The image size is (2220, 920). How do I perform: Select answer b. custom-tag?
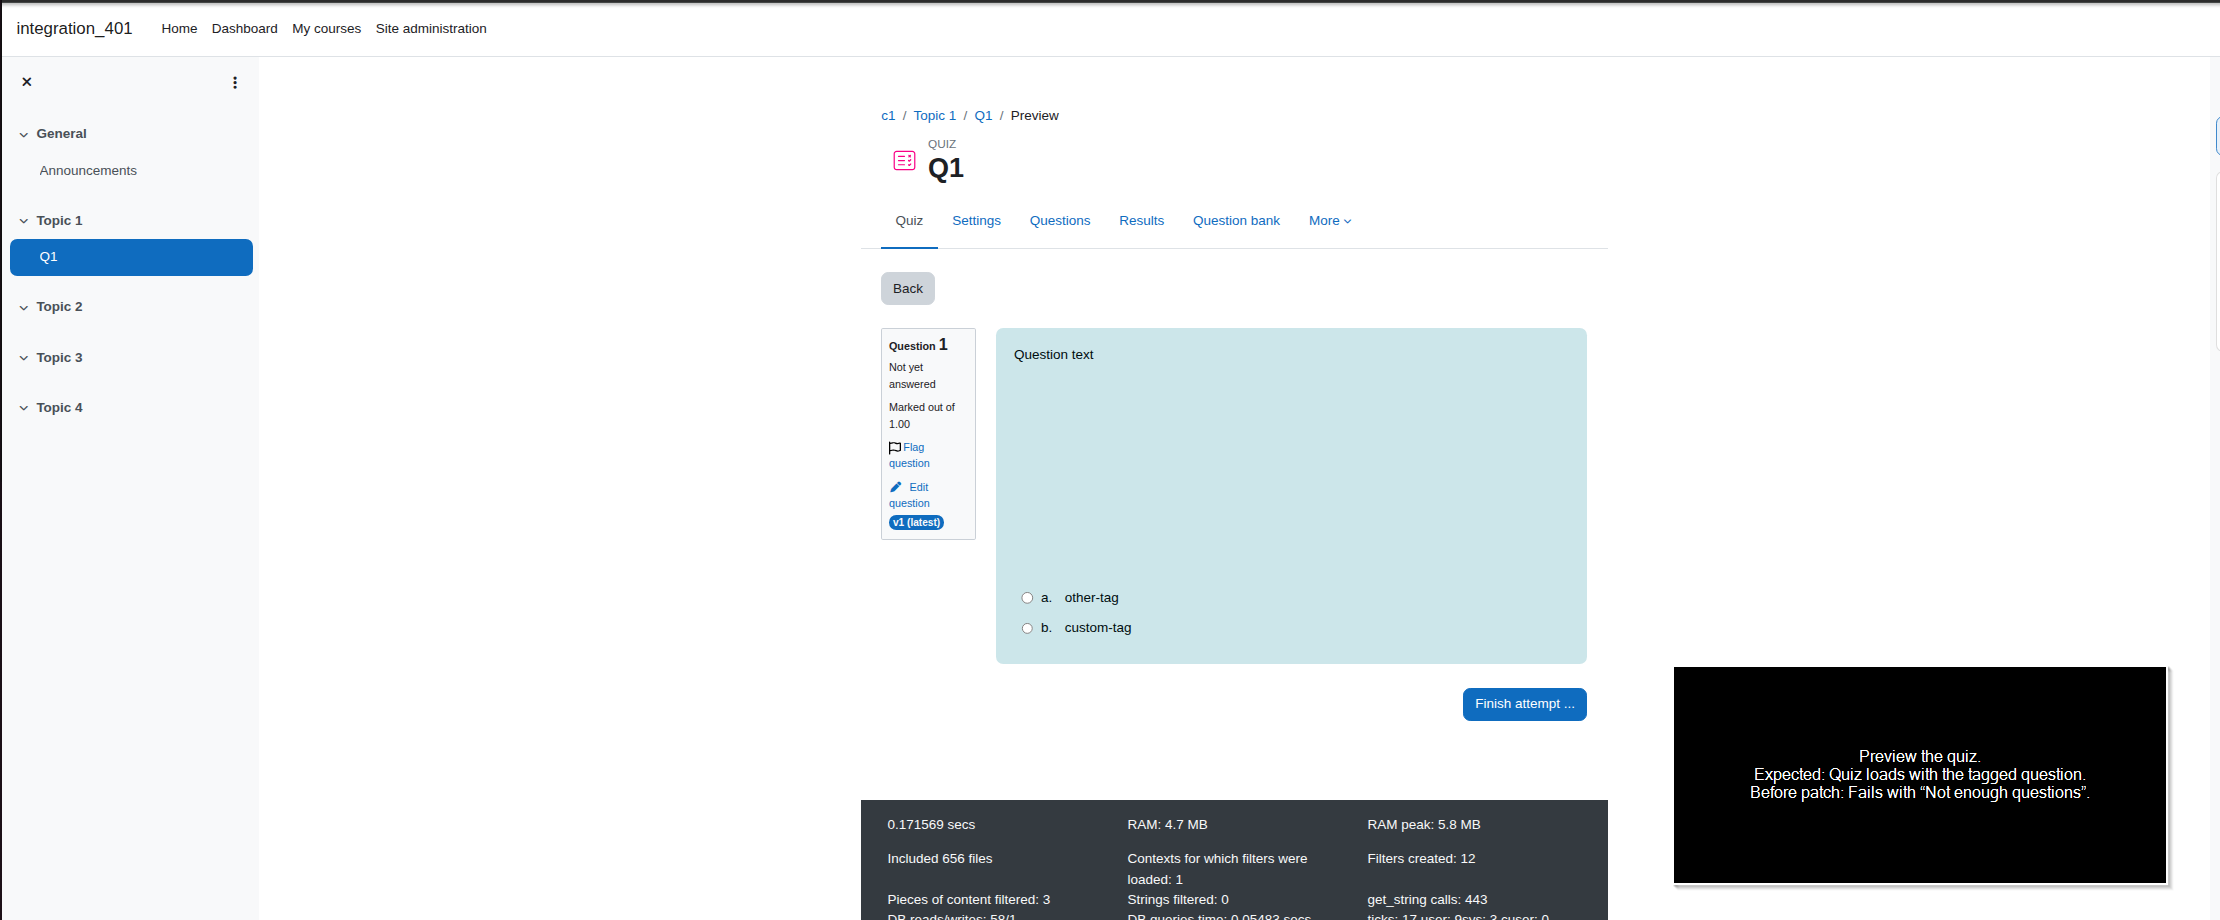(x=1027, y=628)
